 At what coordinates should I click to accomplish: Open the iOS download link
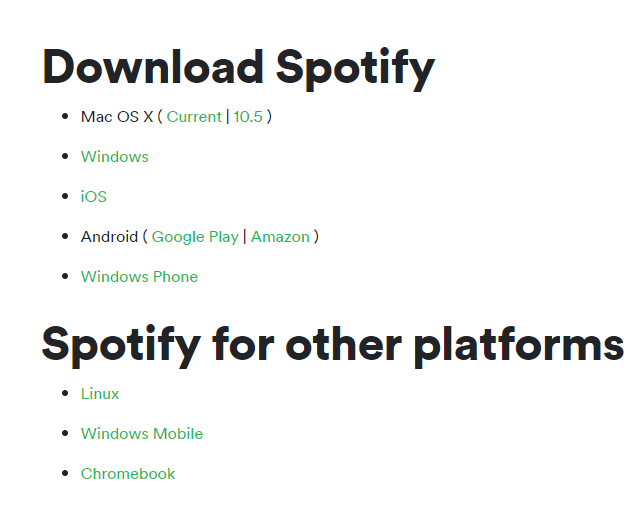[94, 196]
